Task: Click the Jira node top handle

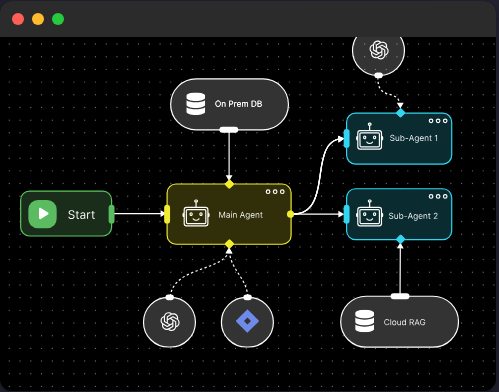Action: (x=247, y=297)
